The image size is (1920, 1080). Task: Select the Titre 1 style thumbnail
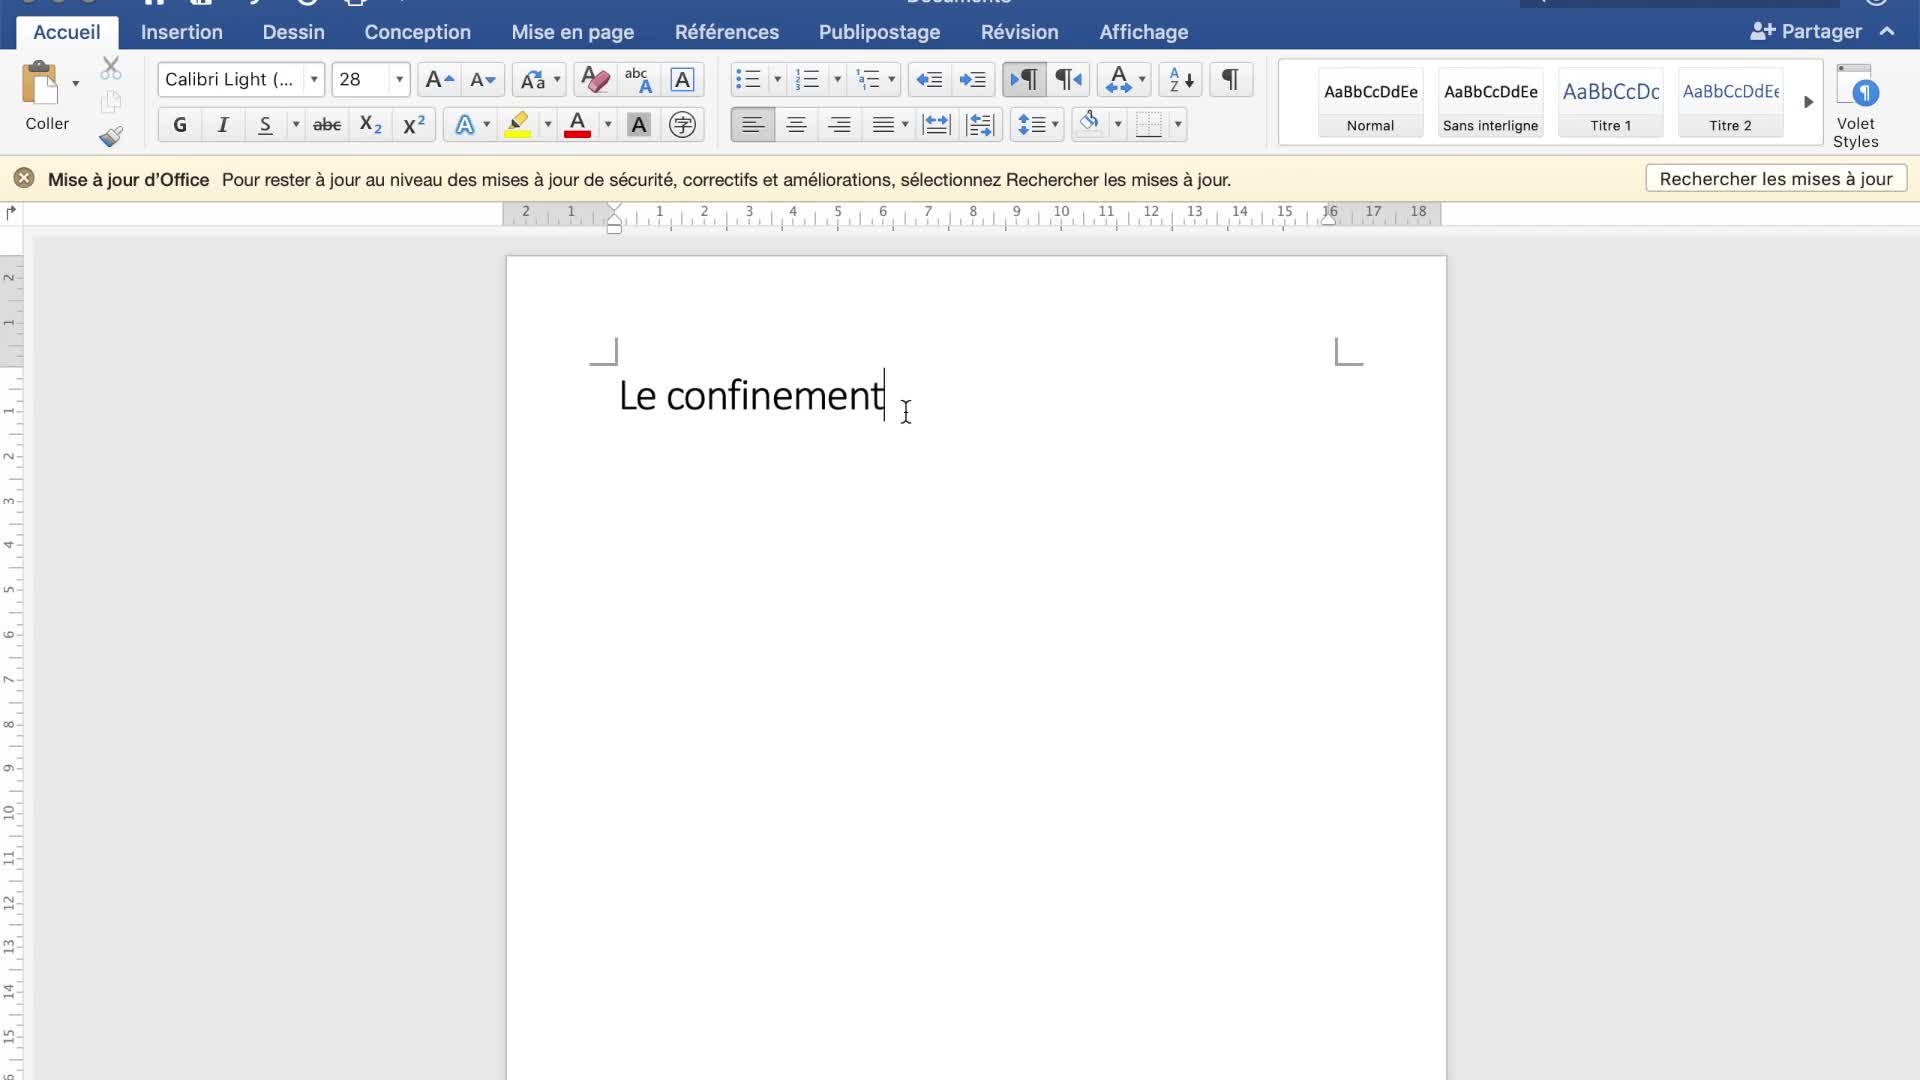pyautogui.click(x=1610, y=102)
